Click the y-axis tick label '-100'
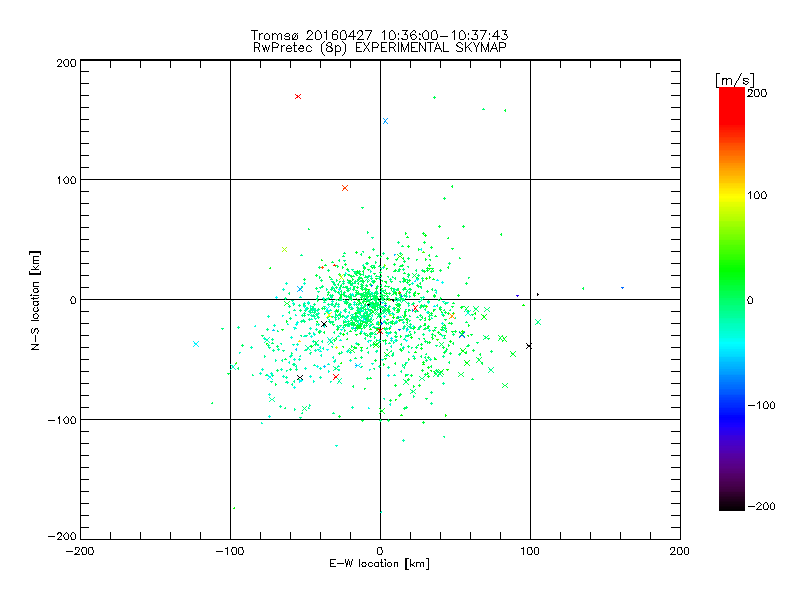 pyautogui.click(x=62, y=420)
